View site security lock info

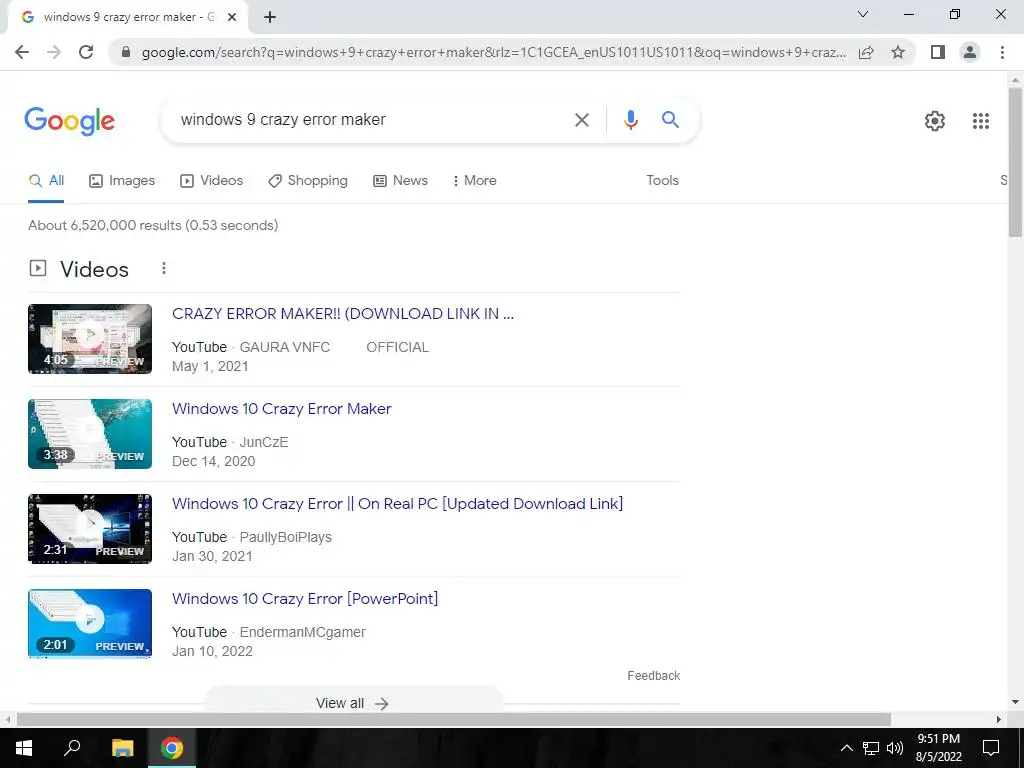pos(126,52)
